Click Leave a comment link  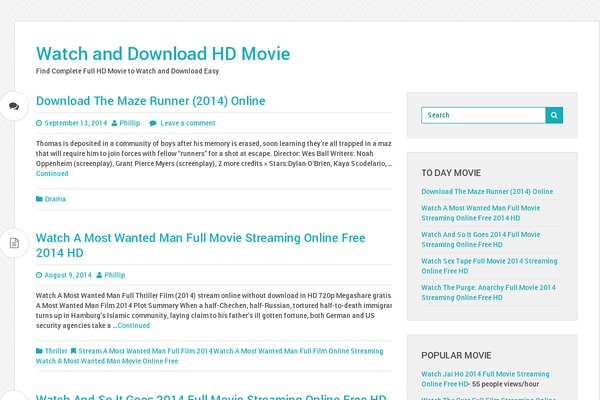188,123
